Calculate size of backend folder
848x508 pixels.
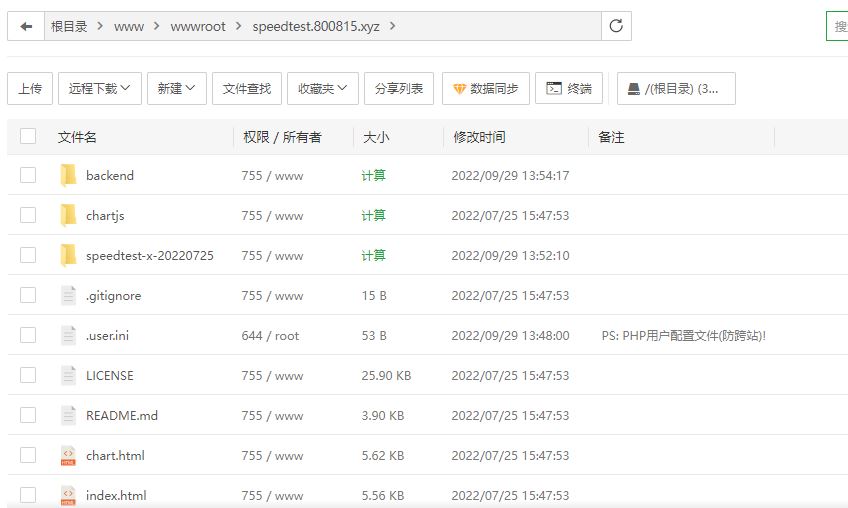tap(373, 176)
